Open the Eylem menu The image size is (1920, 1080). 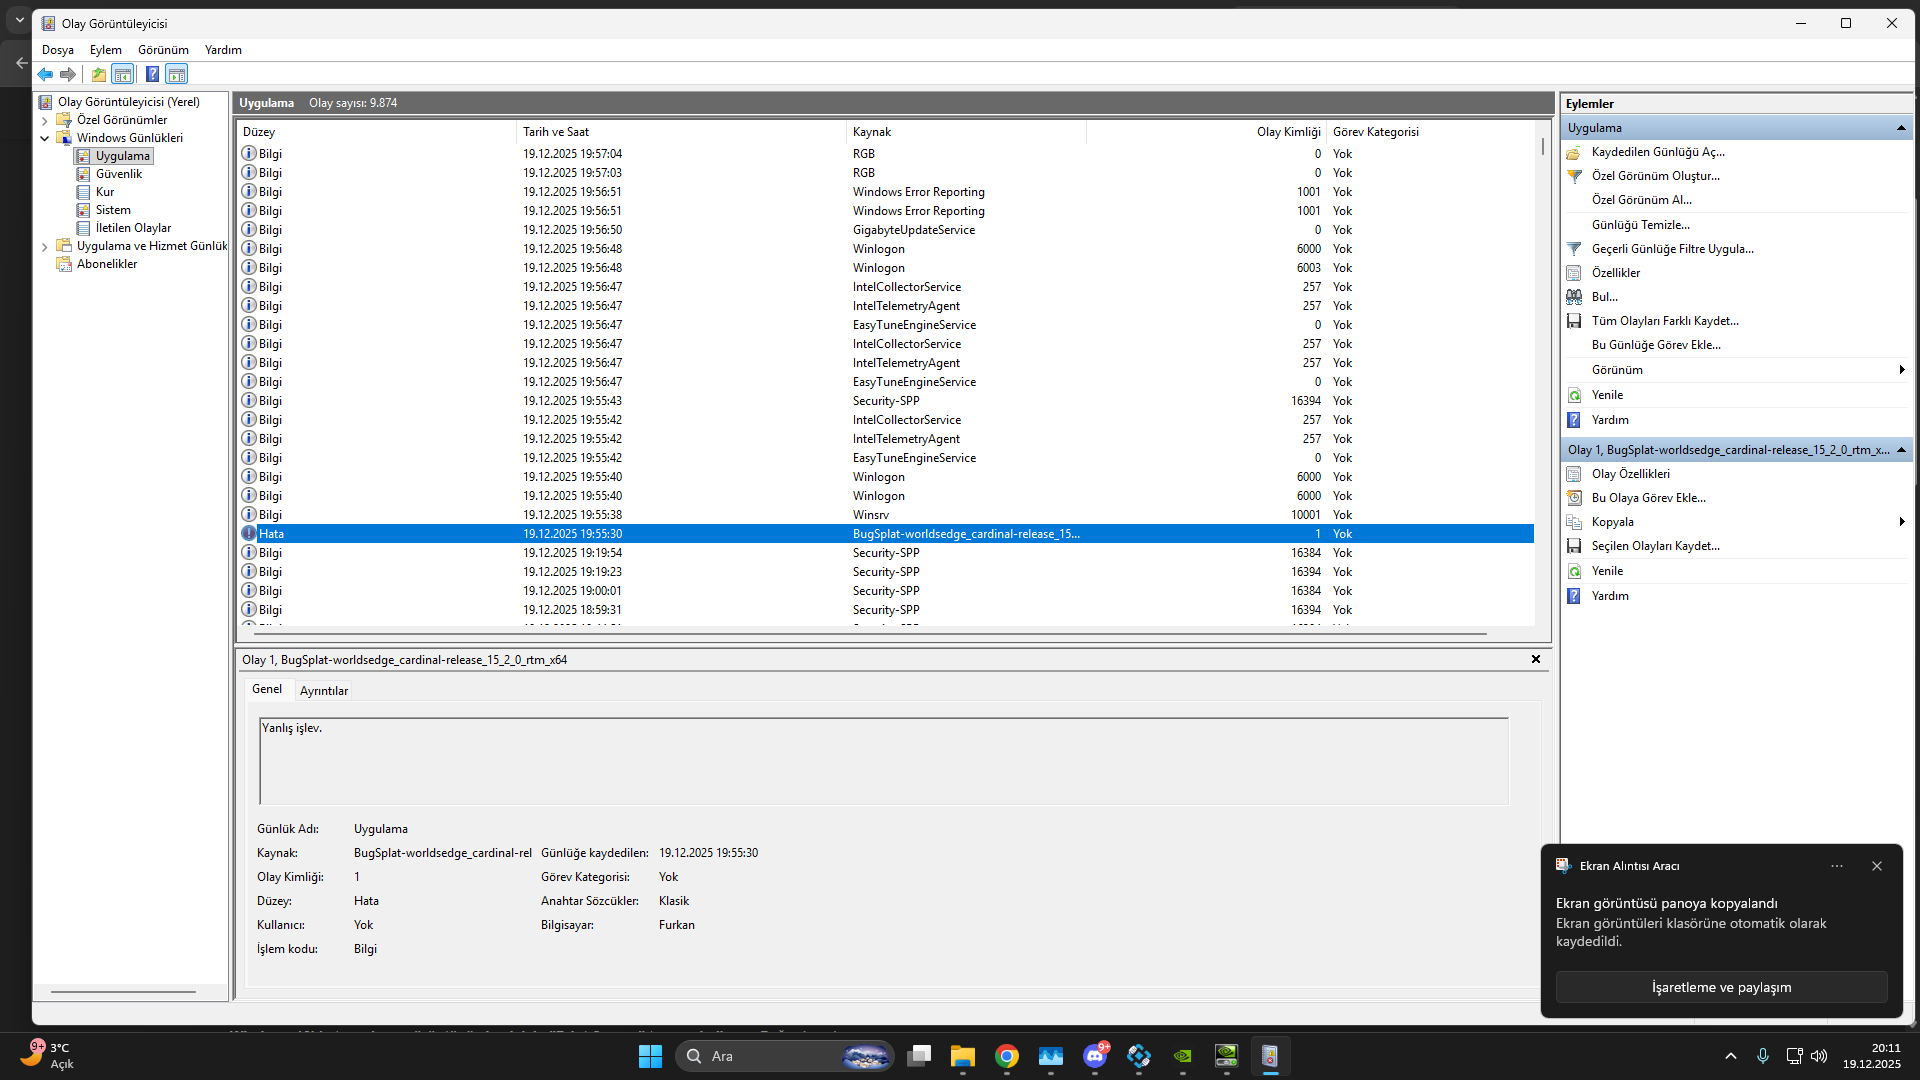click(x=105, y=50)
